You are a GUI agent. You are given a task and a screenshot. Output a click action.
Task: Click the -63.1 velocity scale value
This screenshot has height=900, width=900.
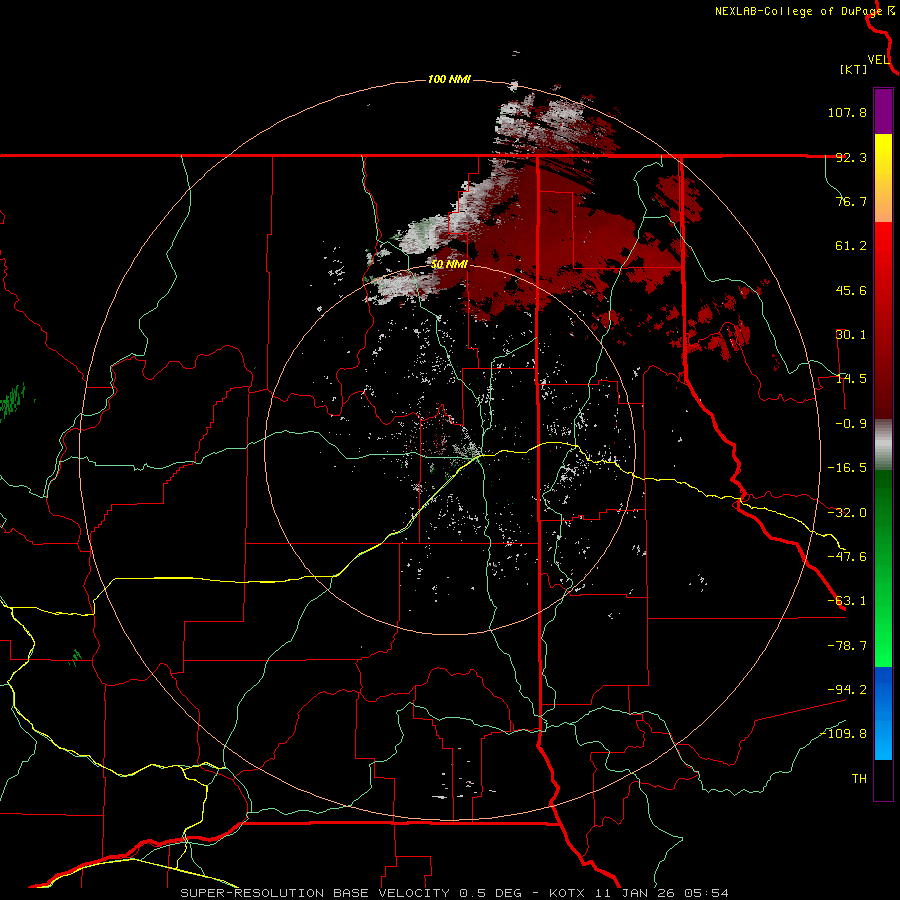click(x=847, y=601)
